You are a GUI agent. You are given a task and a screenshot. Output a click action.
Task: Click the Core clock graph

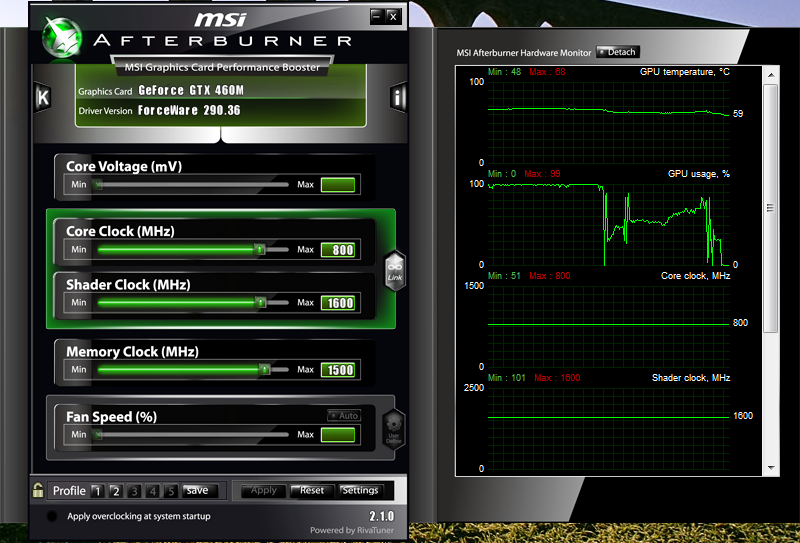point(608,327)
